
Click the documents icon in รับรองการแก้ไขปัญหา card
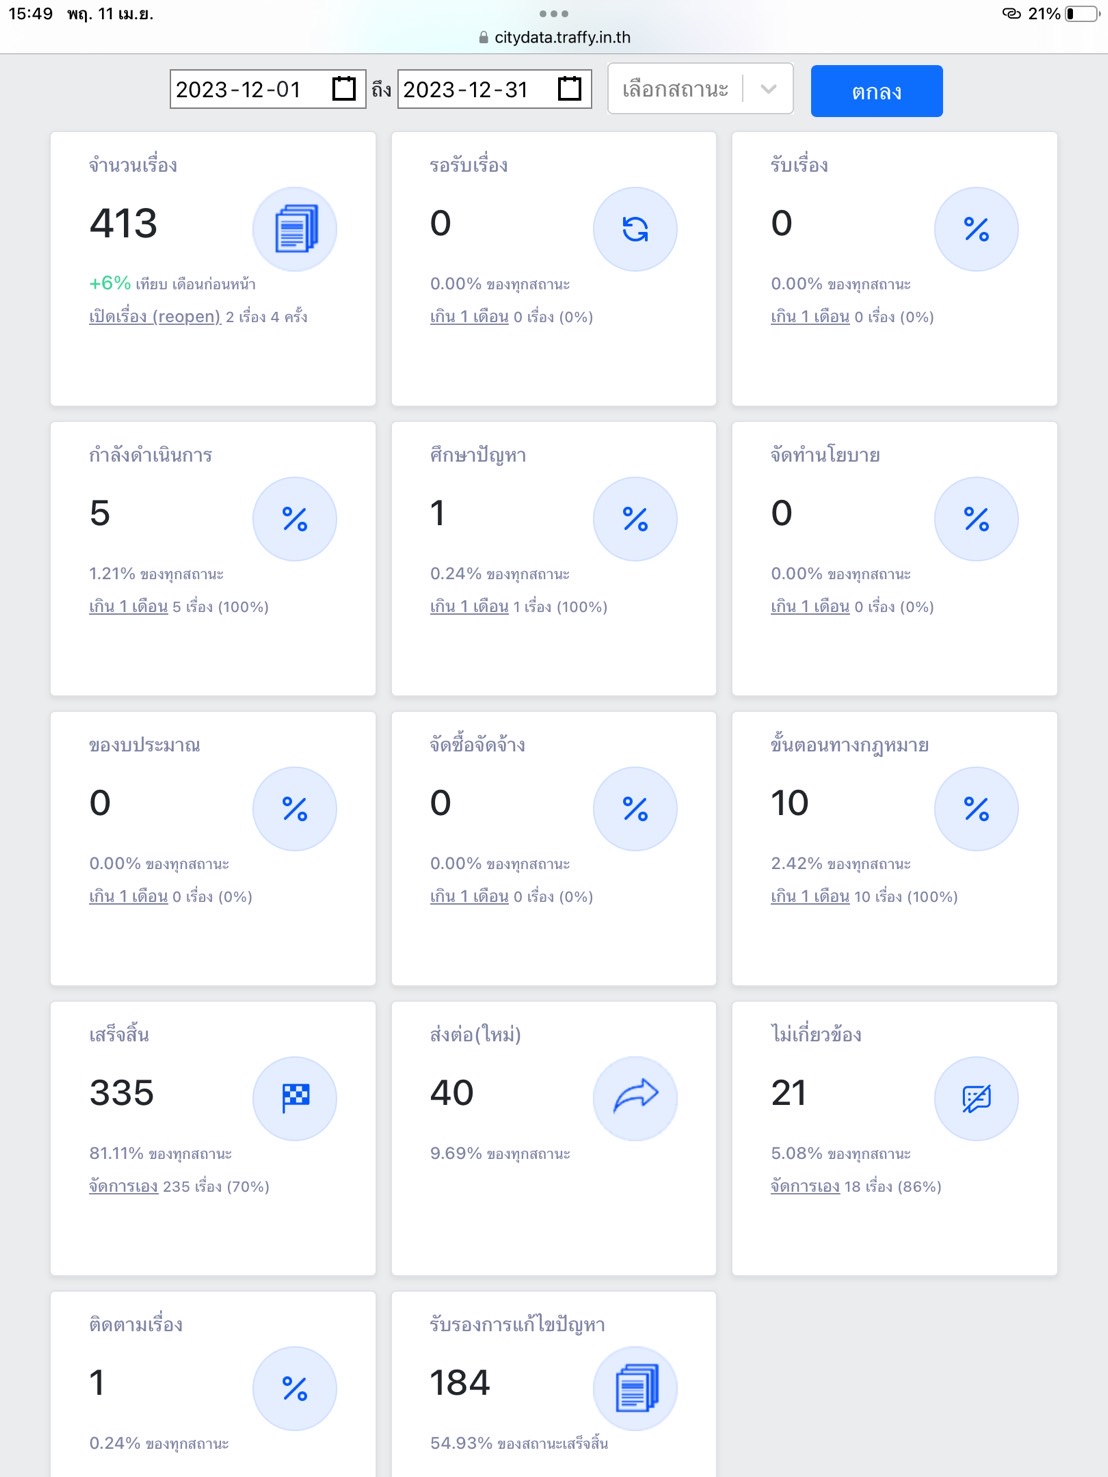point(635,1388)
